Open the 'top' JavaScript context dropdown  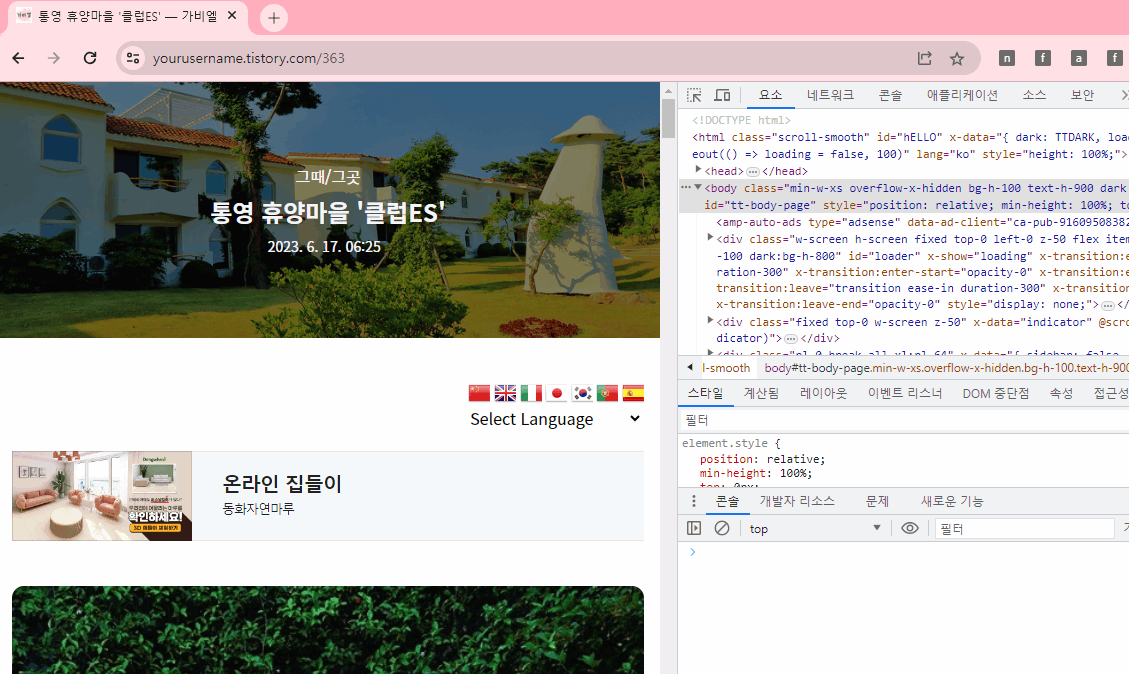(x=815, y=529)
